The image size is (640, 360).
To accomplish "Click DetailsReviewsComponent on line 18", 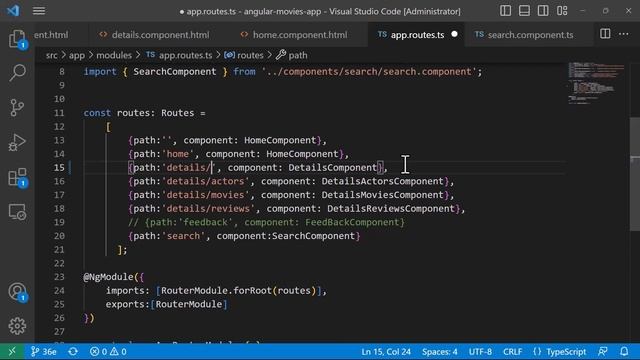I will tap(391, 209).
